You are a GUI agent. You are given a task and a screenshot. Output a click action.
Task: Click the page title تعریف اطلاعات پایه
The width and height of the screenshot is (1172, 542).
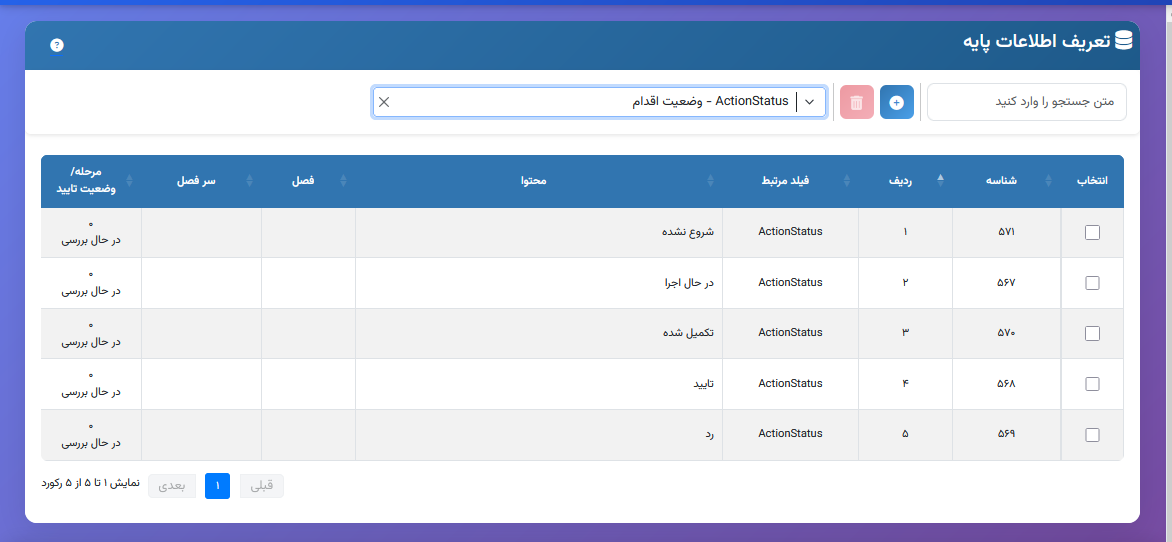(1036, 41)
